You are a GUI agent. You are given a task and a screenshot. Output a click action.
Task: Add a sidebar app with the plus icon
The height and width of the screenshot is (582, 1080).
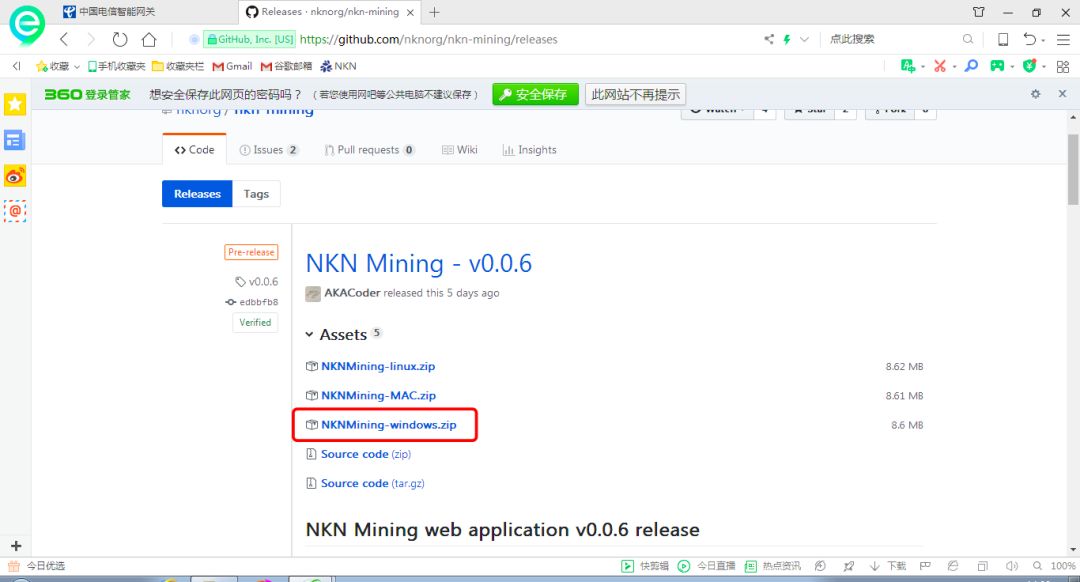[16, 545]
